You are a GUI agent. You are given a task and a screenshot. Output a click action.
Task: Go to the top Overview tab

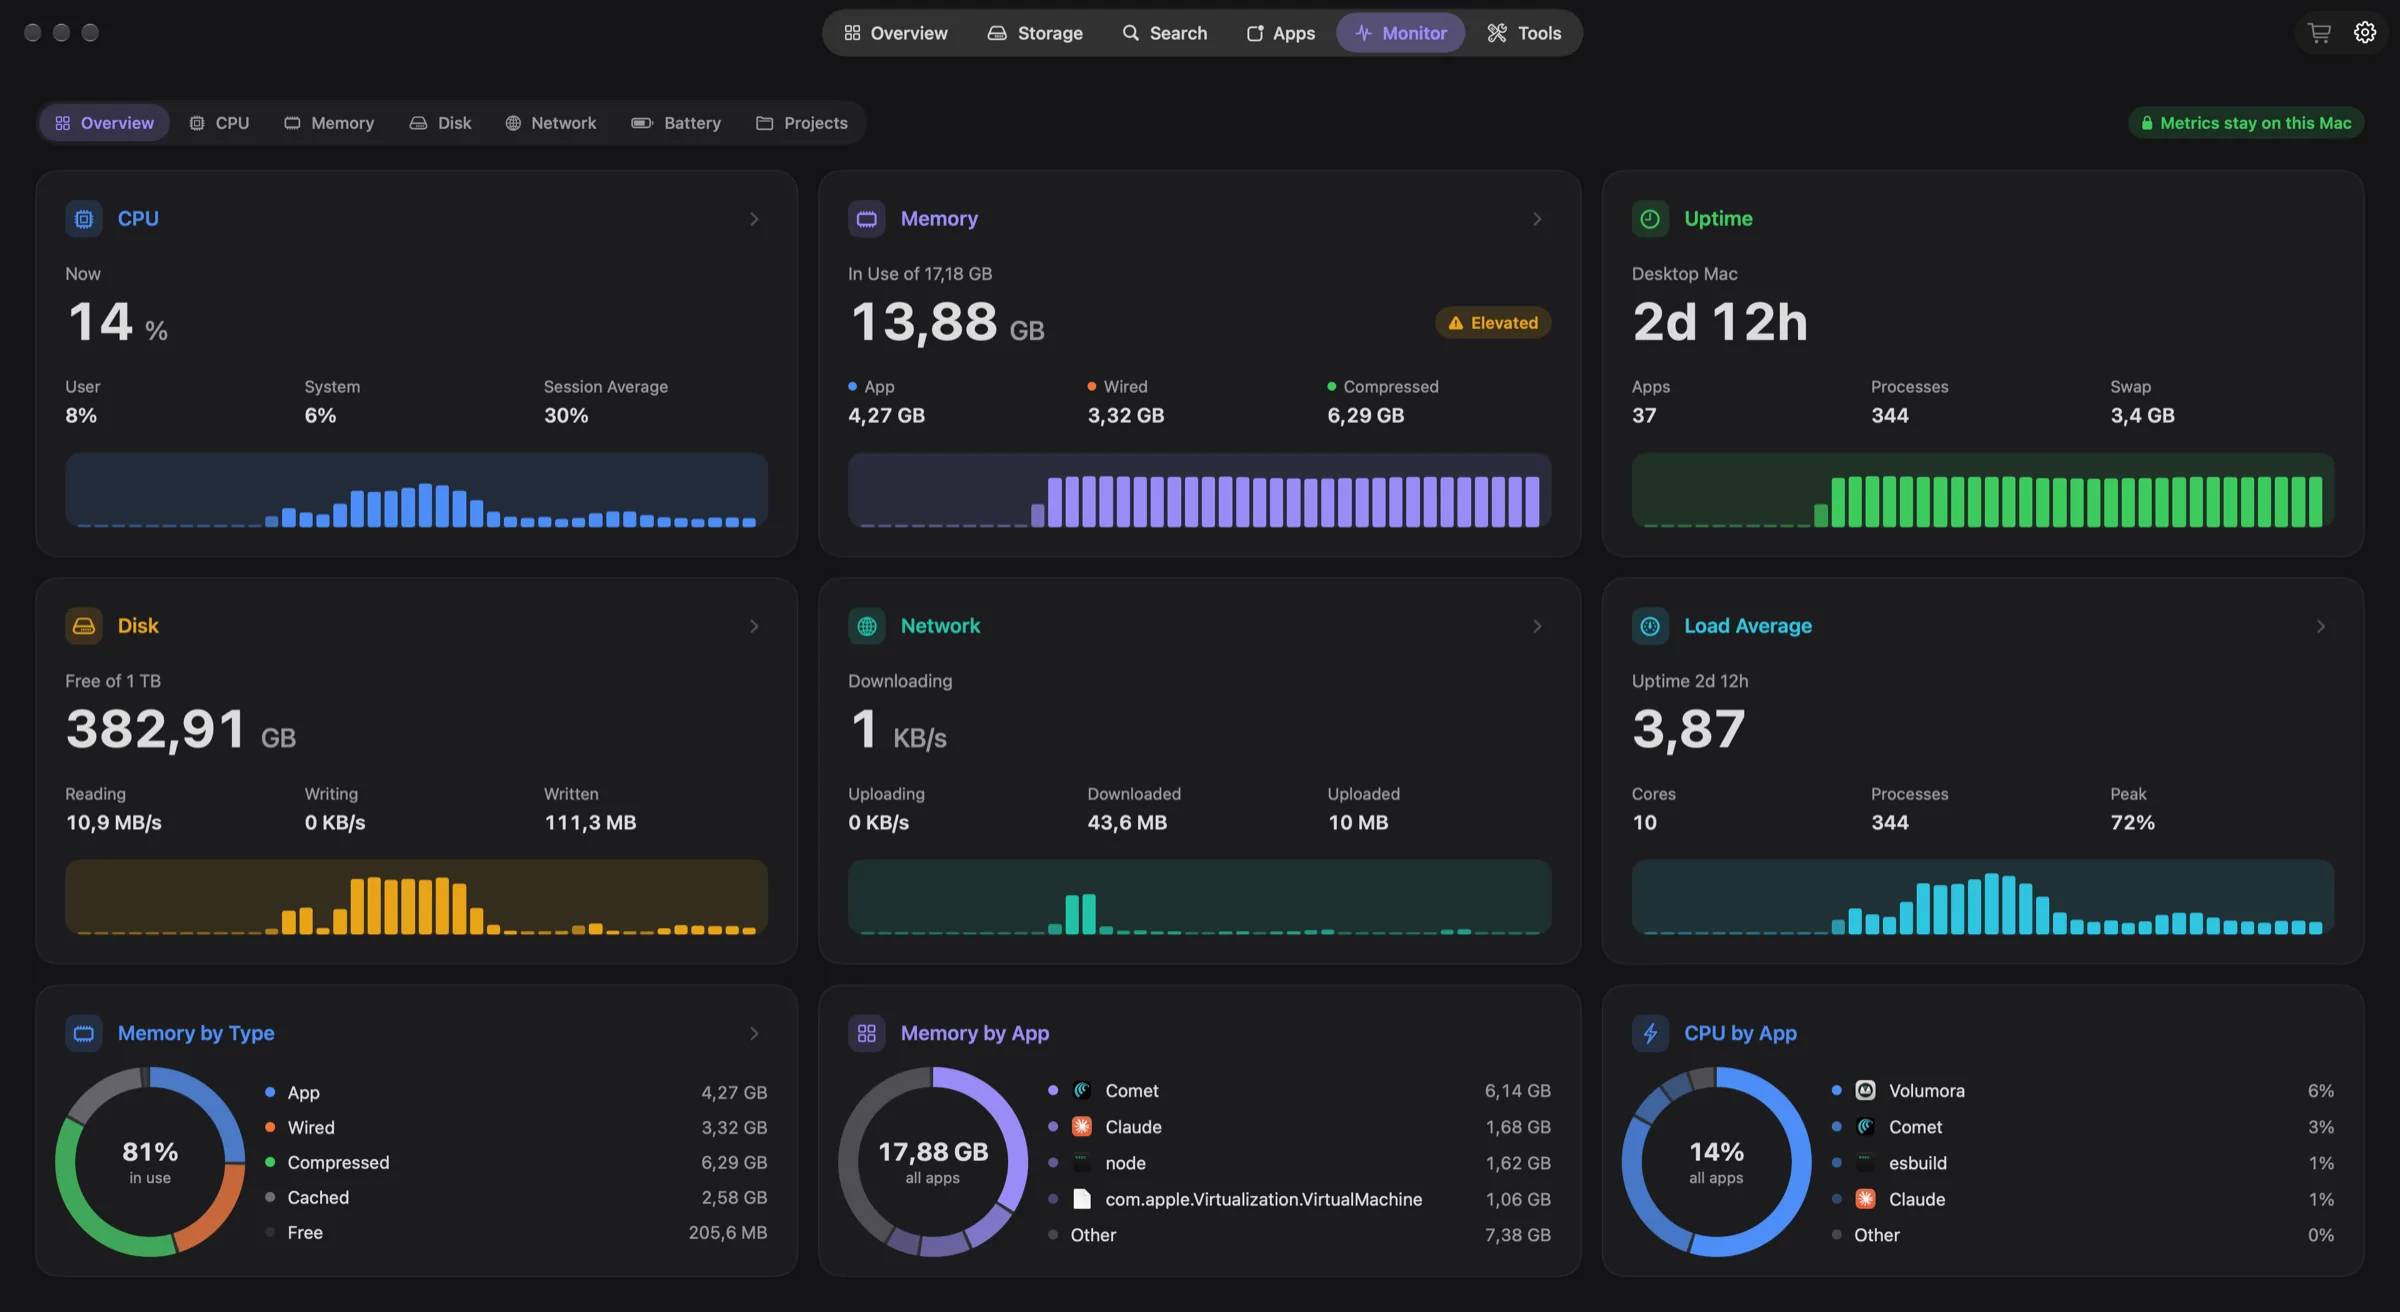(x=895, y=33)
